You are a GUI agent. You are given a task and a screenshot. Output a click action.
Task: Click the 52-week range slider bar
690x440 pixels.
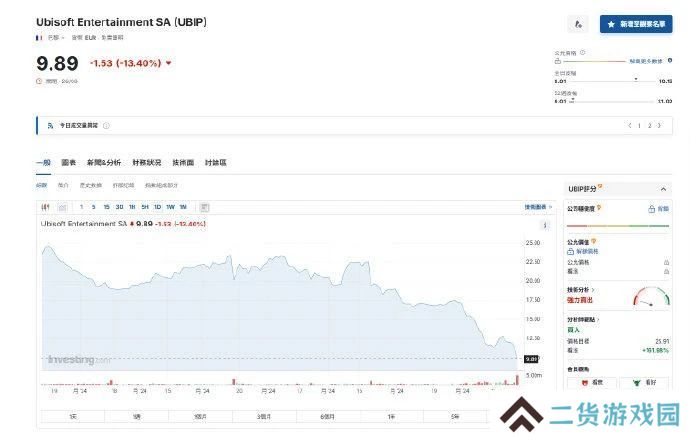tap(613, 101)
